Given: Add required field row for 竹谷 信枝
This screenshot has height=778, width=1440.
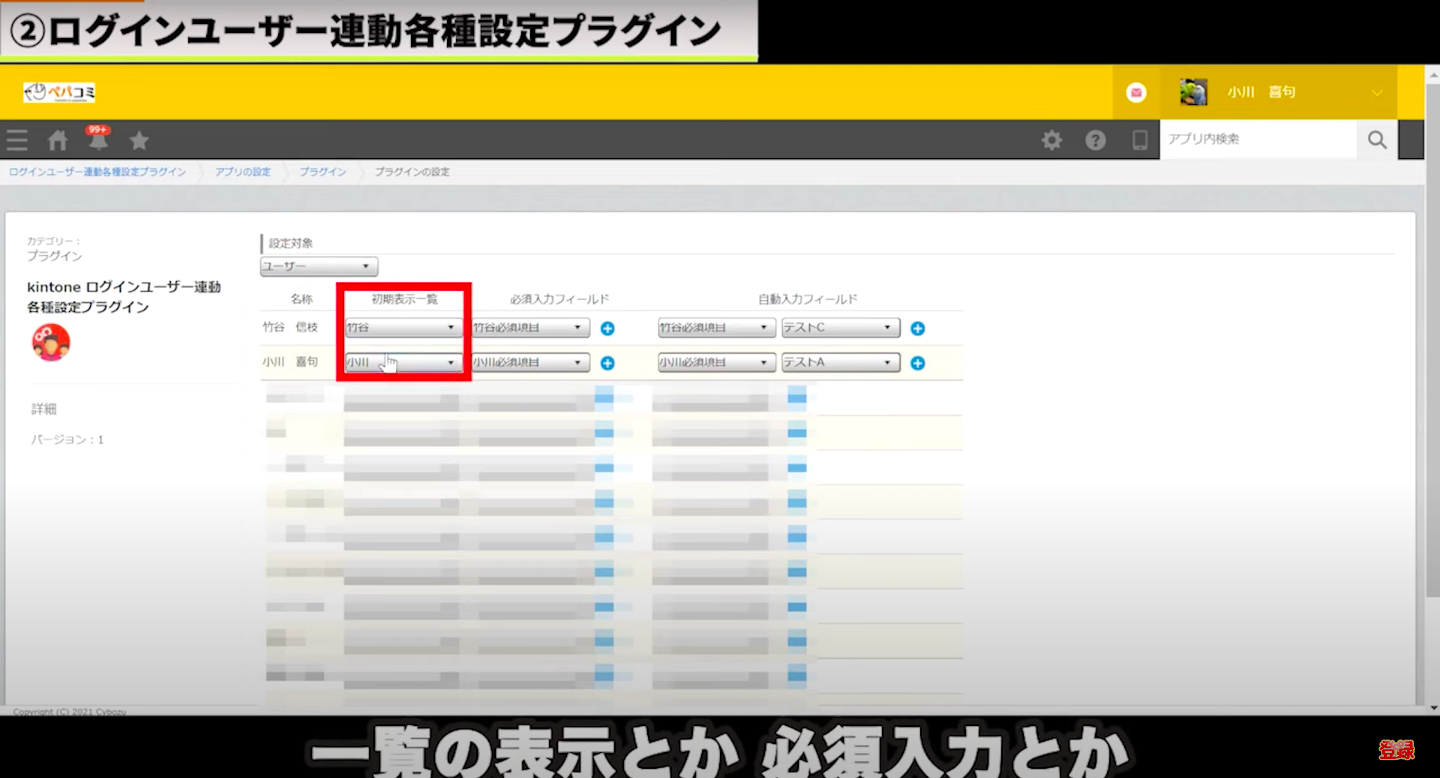Looking at the screenshot, I should click(x=607, y=328).
